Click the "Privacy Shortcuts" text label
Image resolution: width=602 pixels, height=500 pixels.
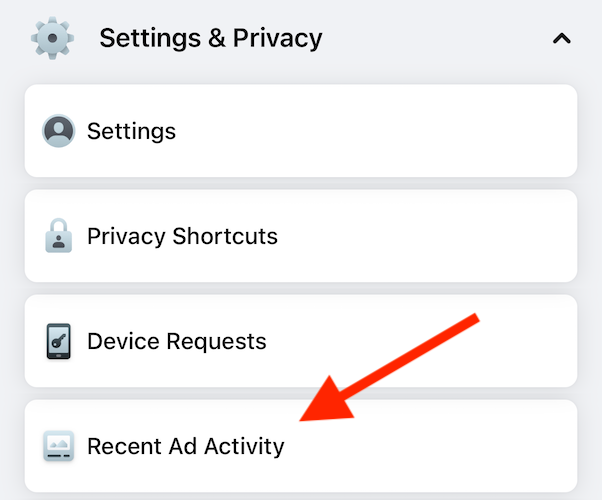click(x=182, y=237)
